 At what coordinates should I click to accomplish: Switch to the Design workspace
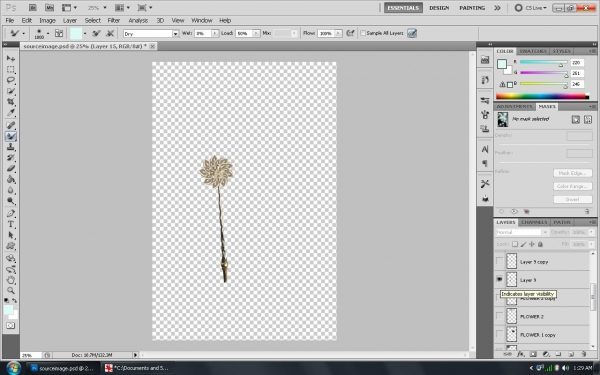[x=439, y=8]
